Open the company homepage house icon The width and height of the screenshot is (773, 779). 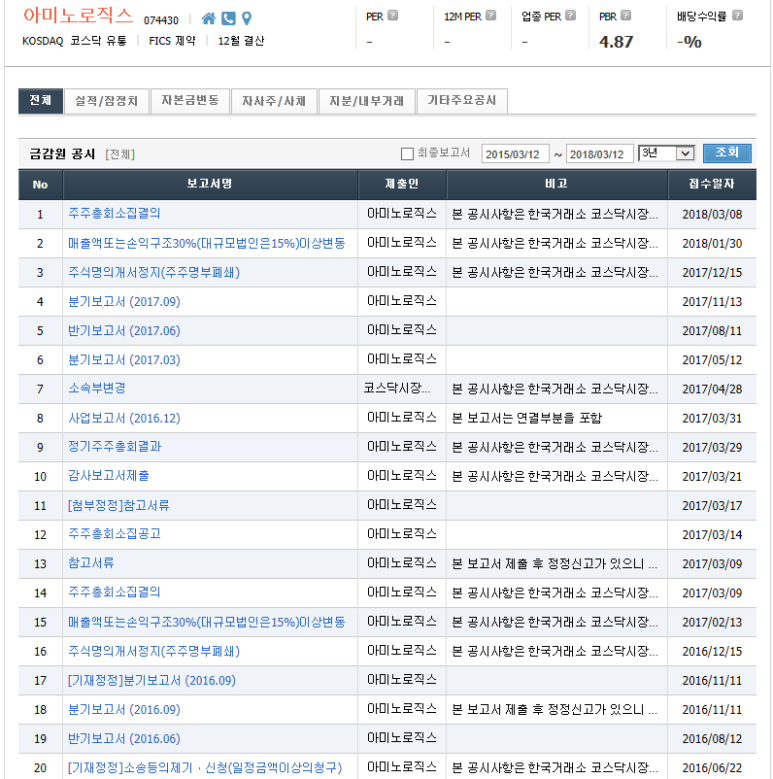click(208, 19)
